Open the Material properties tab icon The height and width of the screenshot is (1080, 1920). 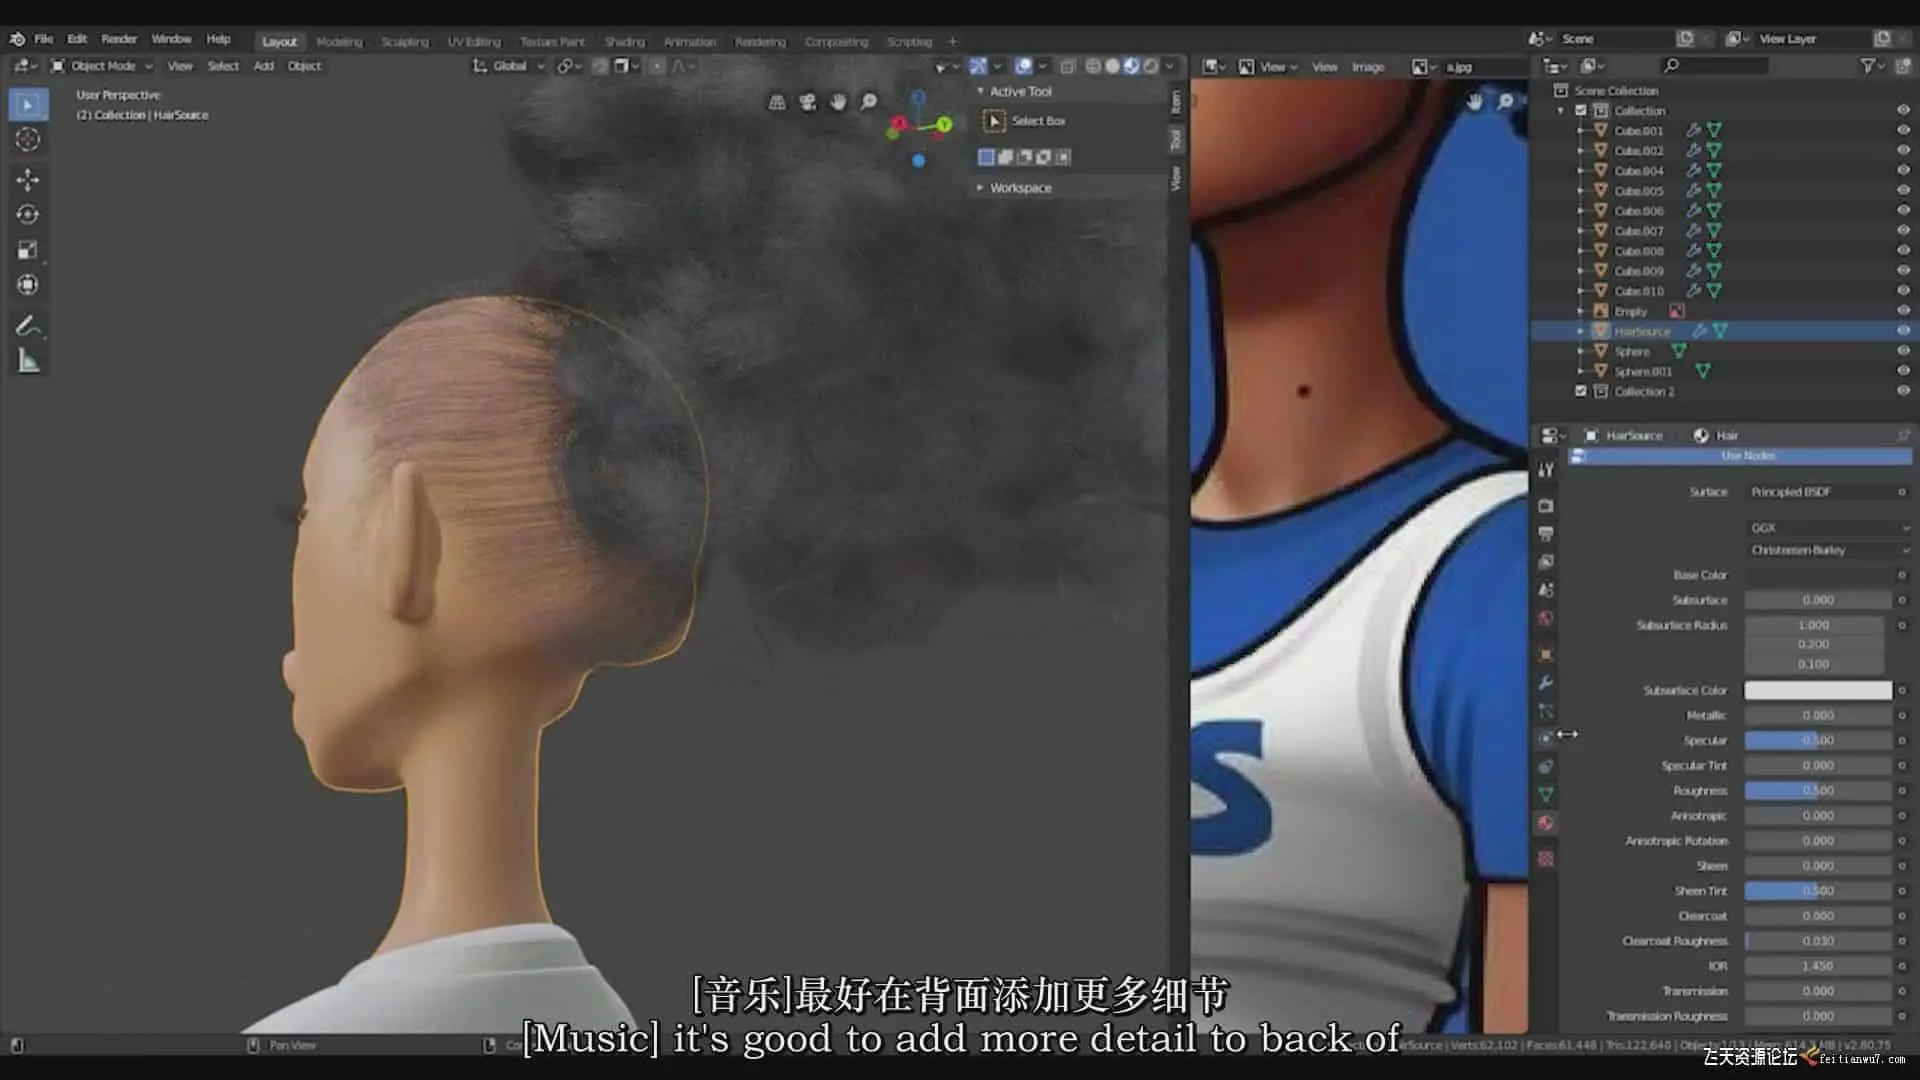tap(1546, 823)
